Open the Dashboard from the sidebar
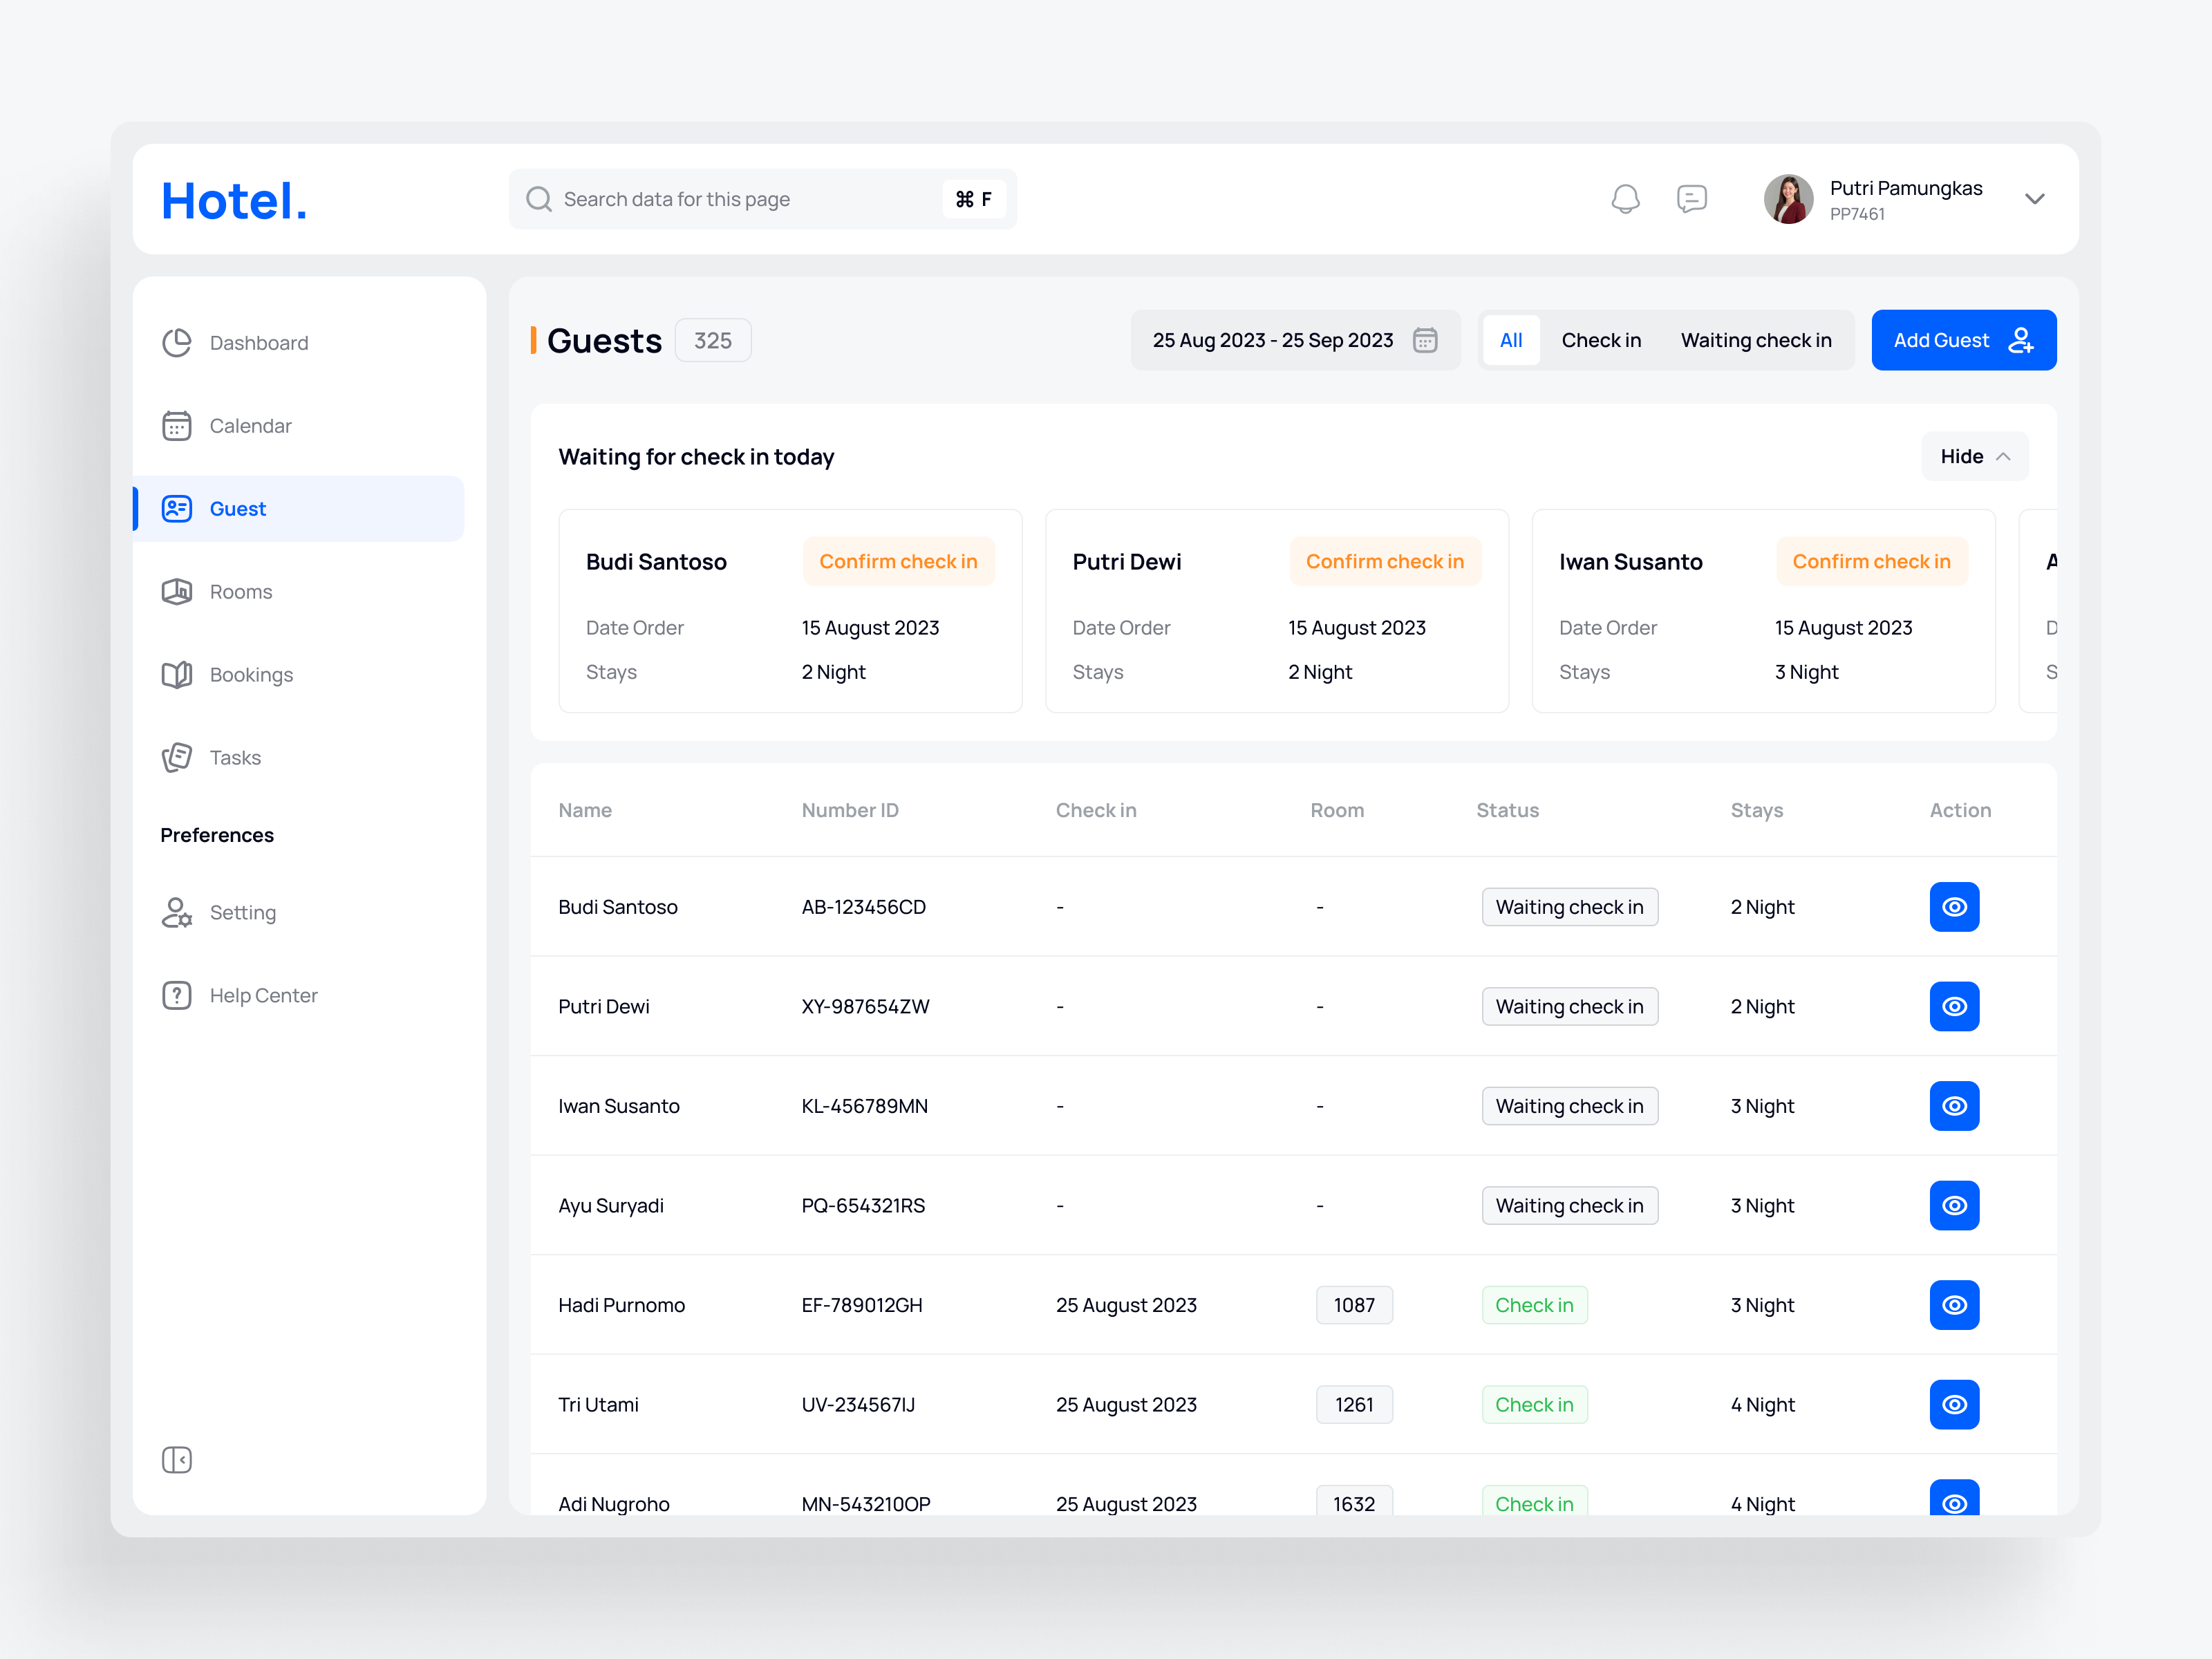Image resolution: width=2212 pixels, height=1659 pixels. pos(258,342)
